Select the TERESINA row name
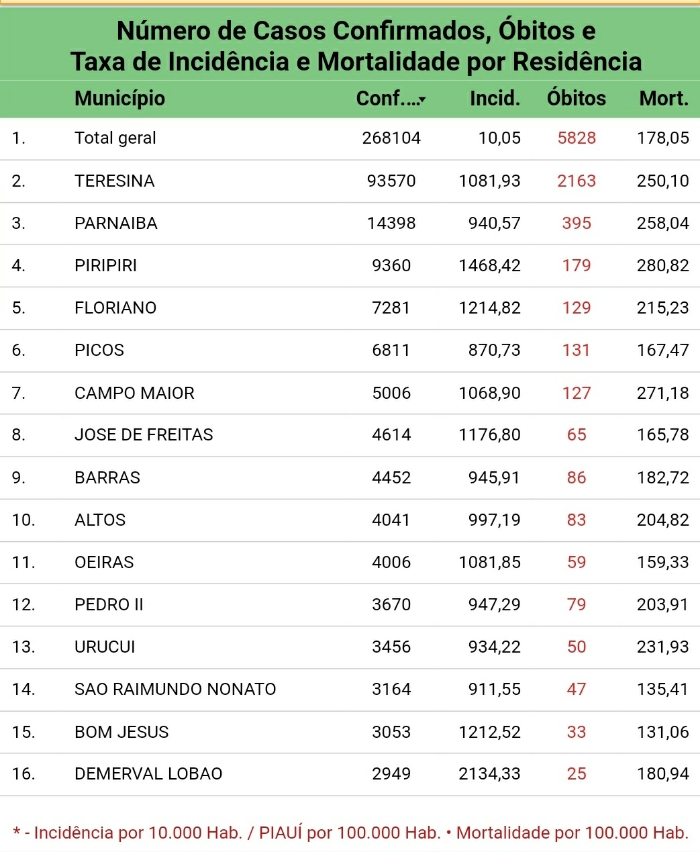 pyautogui.click(x=115, y=180)
